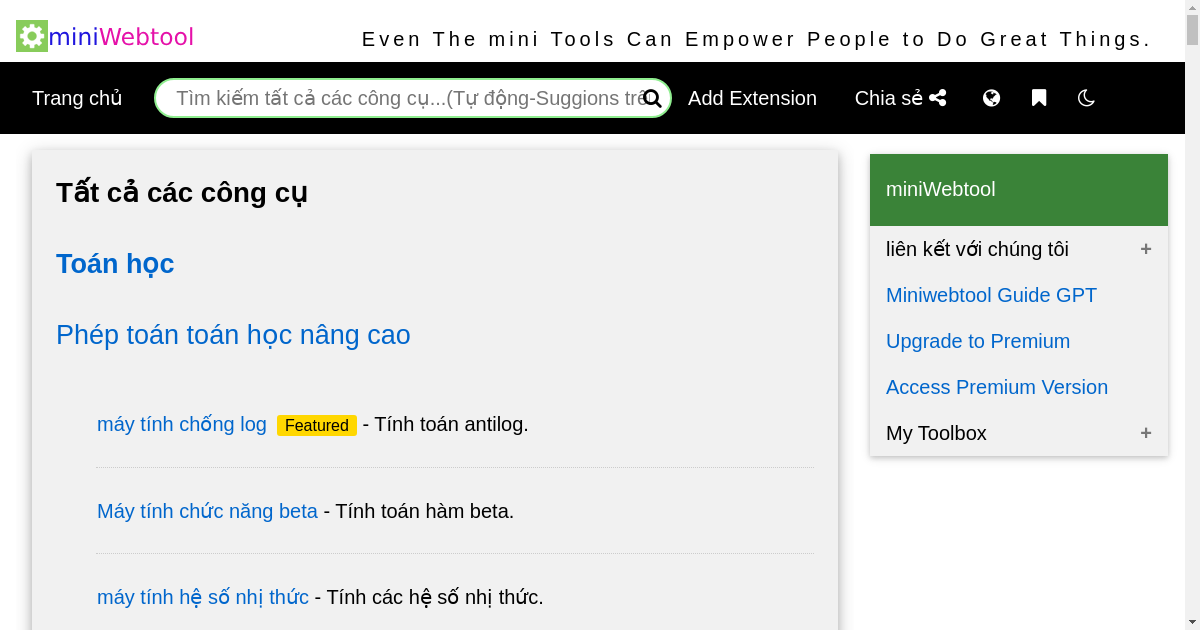Click the search magnifier icon
This screenshot has height=630, width=1200.
click(652, 98)
